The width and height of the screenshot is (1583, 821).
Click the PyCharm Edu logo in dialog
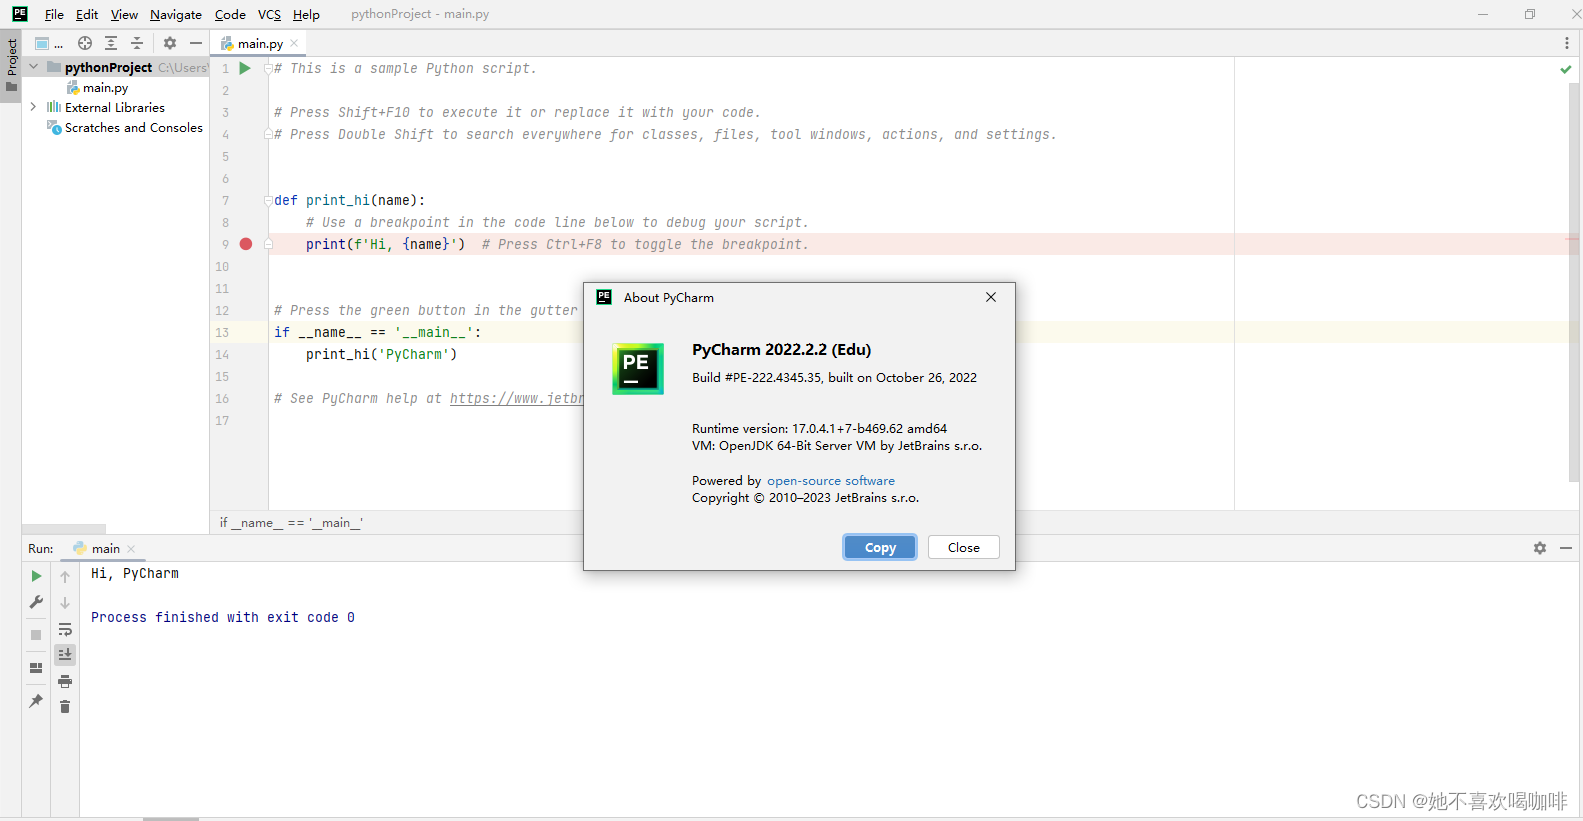[638, 369]
